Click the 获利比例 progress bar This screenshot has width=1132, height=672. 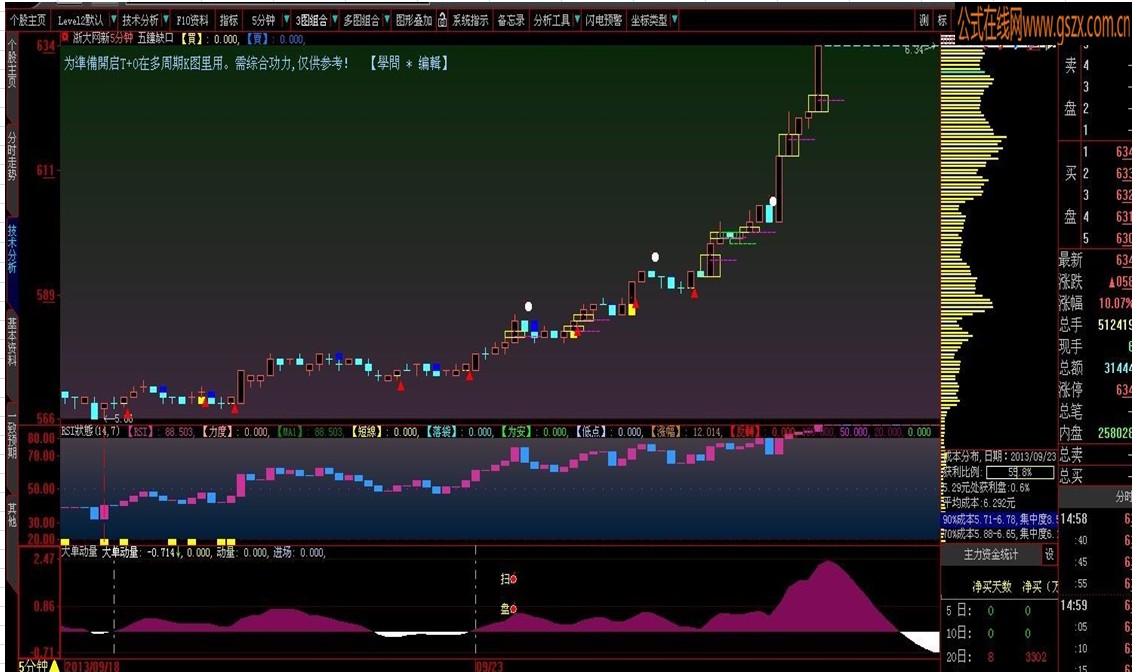click(1019, 472)
